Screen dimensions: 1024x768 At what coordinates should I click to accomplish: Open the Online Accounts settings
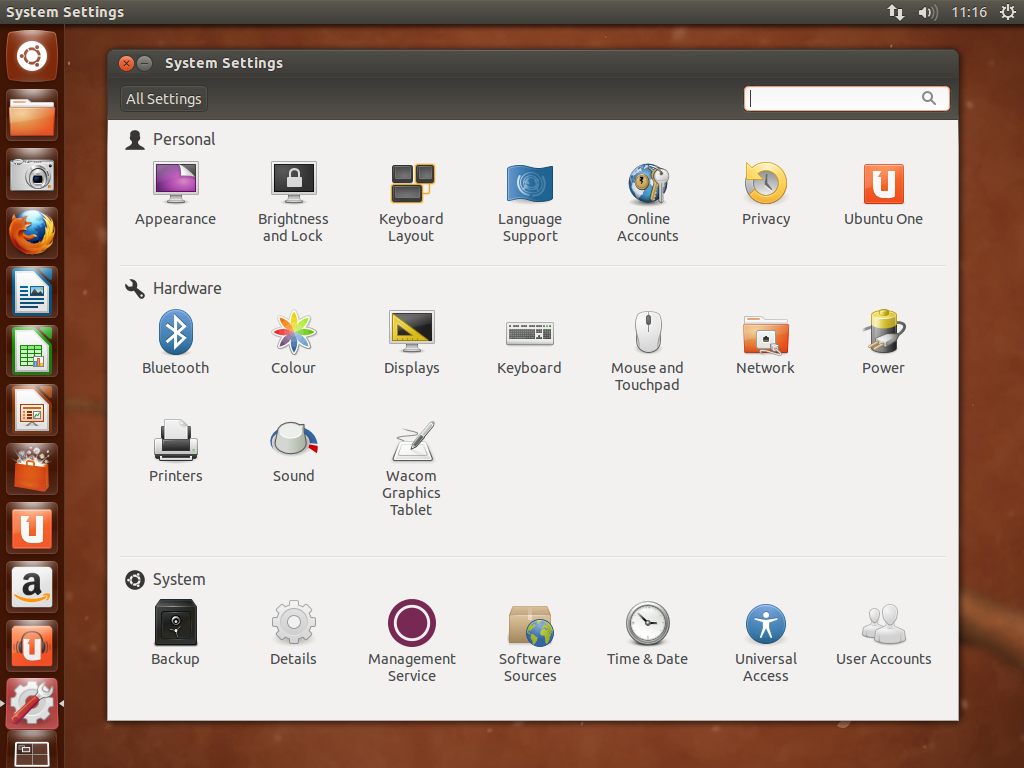(647, 184)
